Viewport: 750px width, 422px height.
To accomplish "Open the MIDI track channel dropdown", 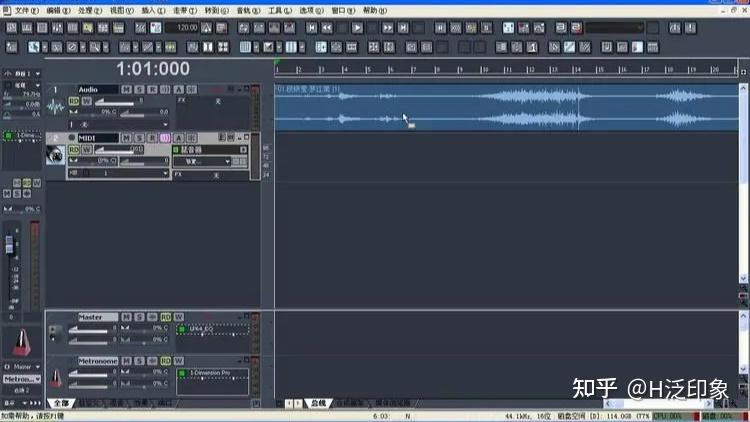I will point(165,173).
